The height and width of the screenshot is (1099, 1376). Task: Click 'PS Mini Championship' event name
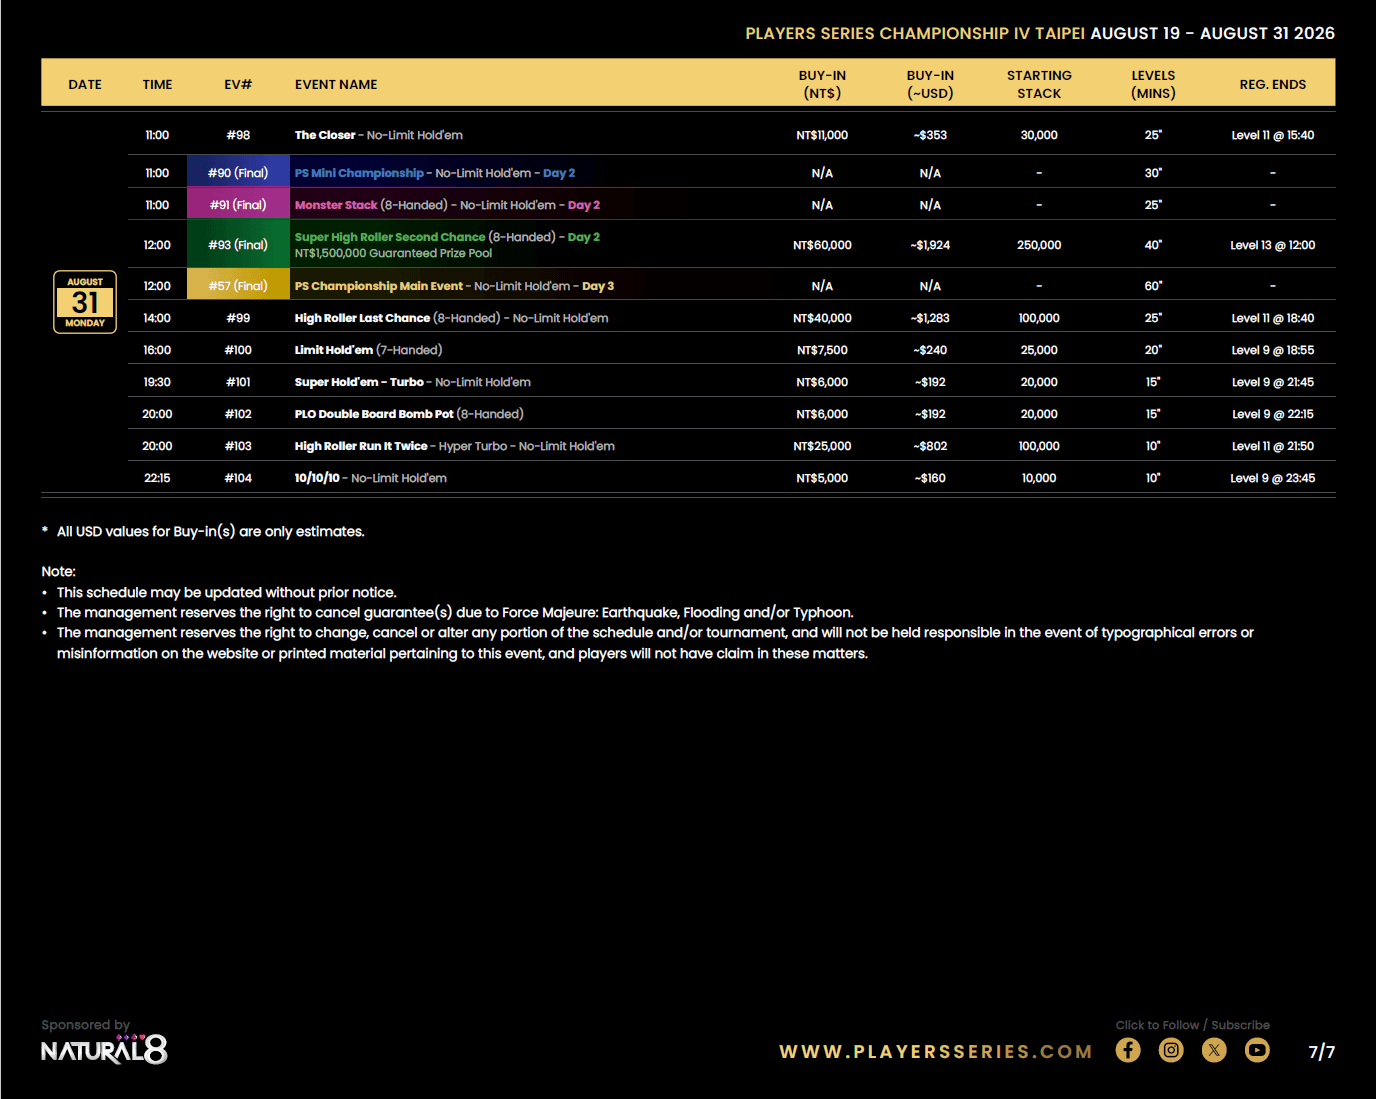(x=359, y=173)
